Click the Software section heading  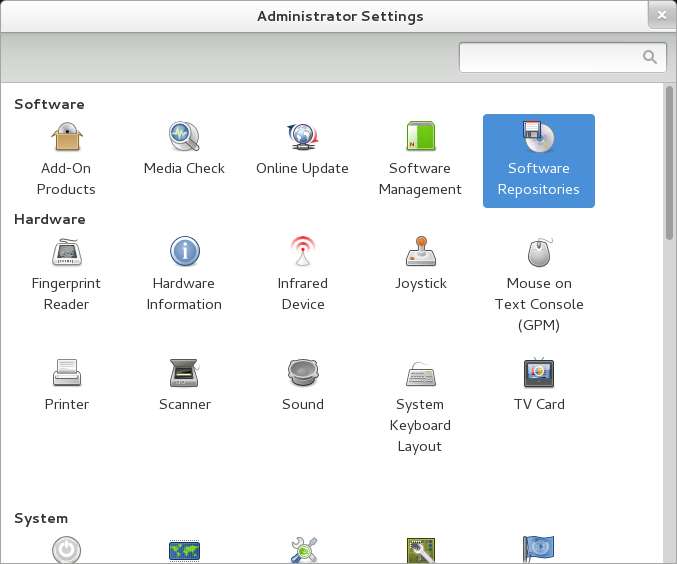tap(49, 104)
